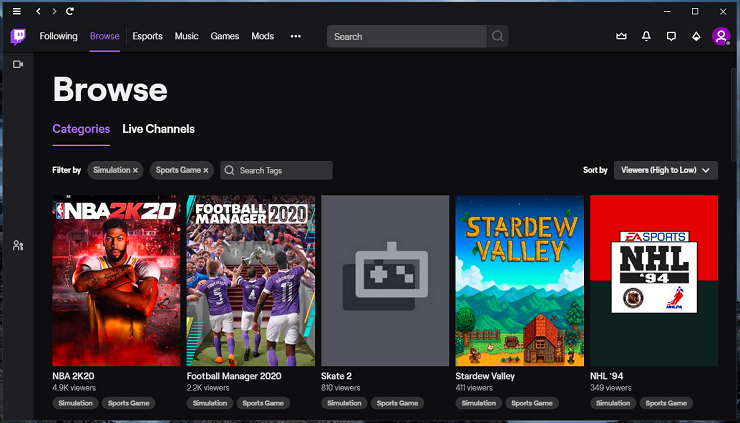Click the search magnifier button

497,36
